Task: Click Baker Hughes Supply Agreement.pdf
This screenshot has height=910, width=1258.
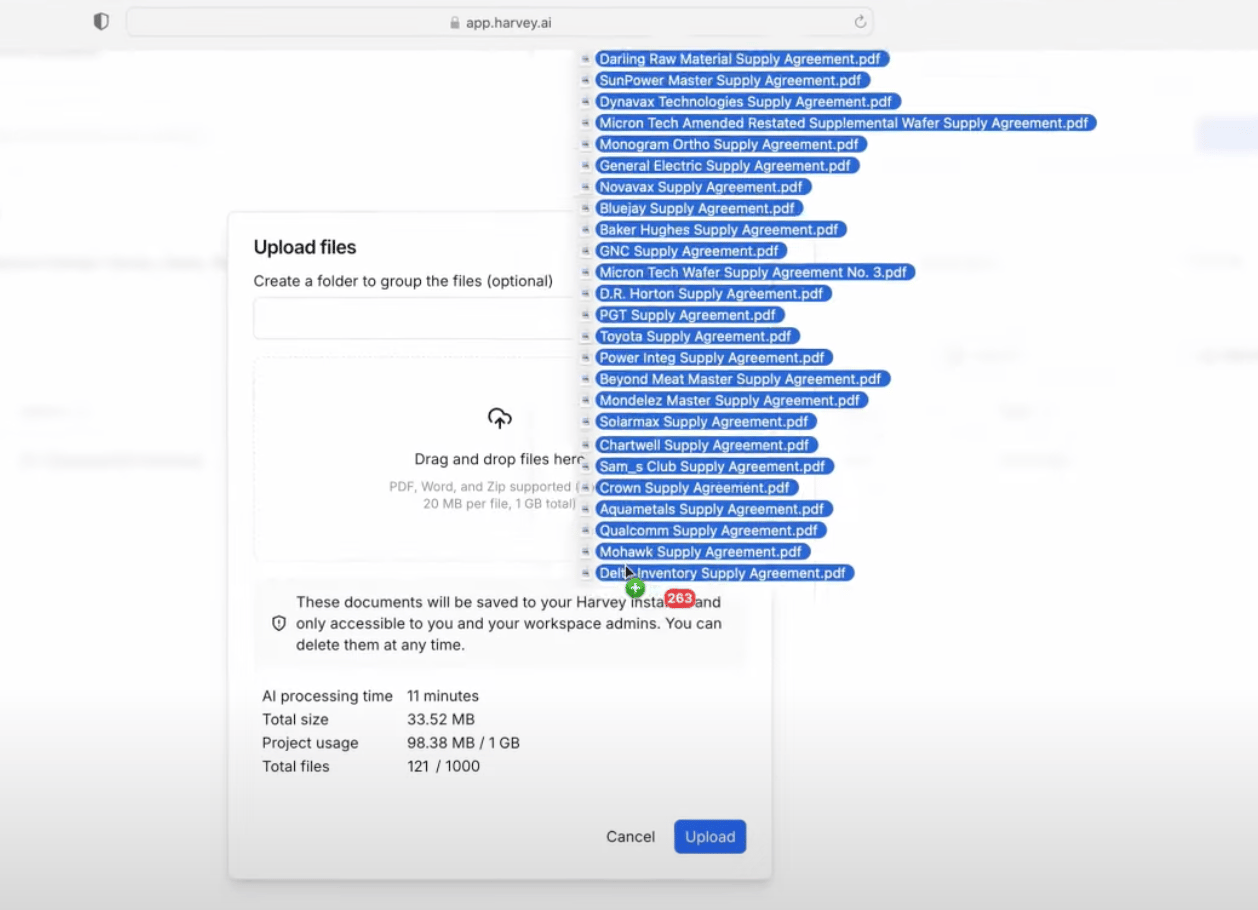Action: coord(721,229)
